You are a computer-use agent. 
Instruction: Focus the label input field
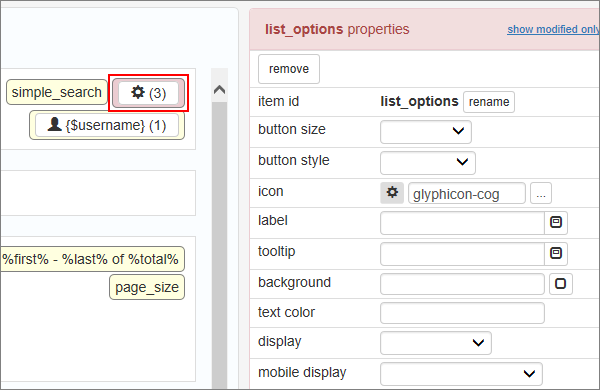462,223
